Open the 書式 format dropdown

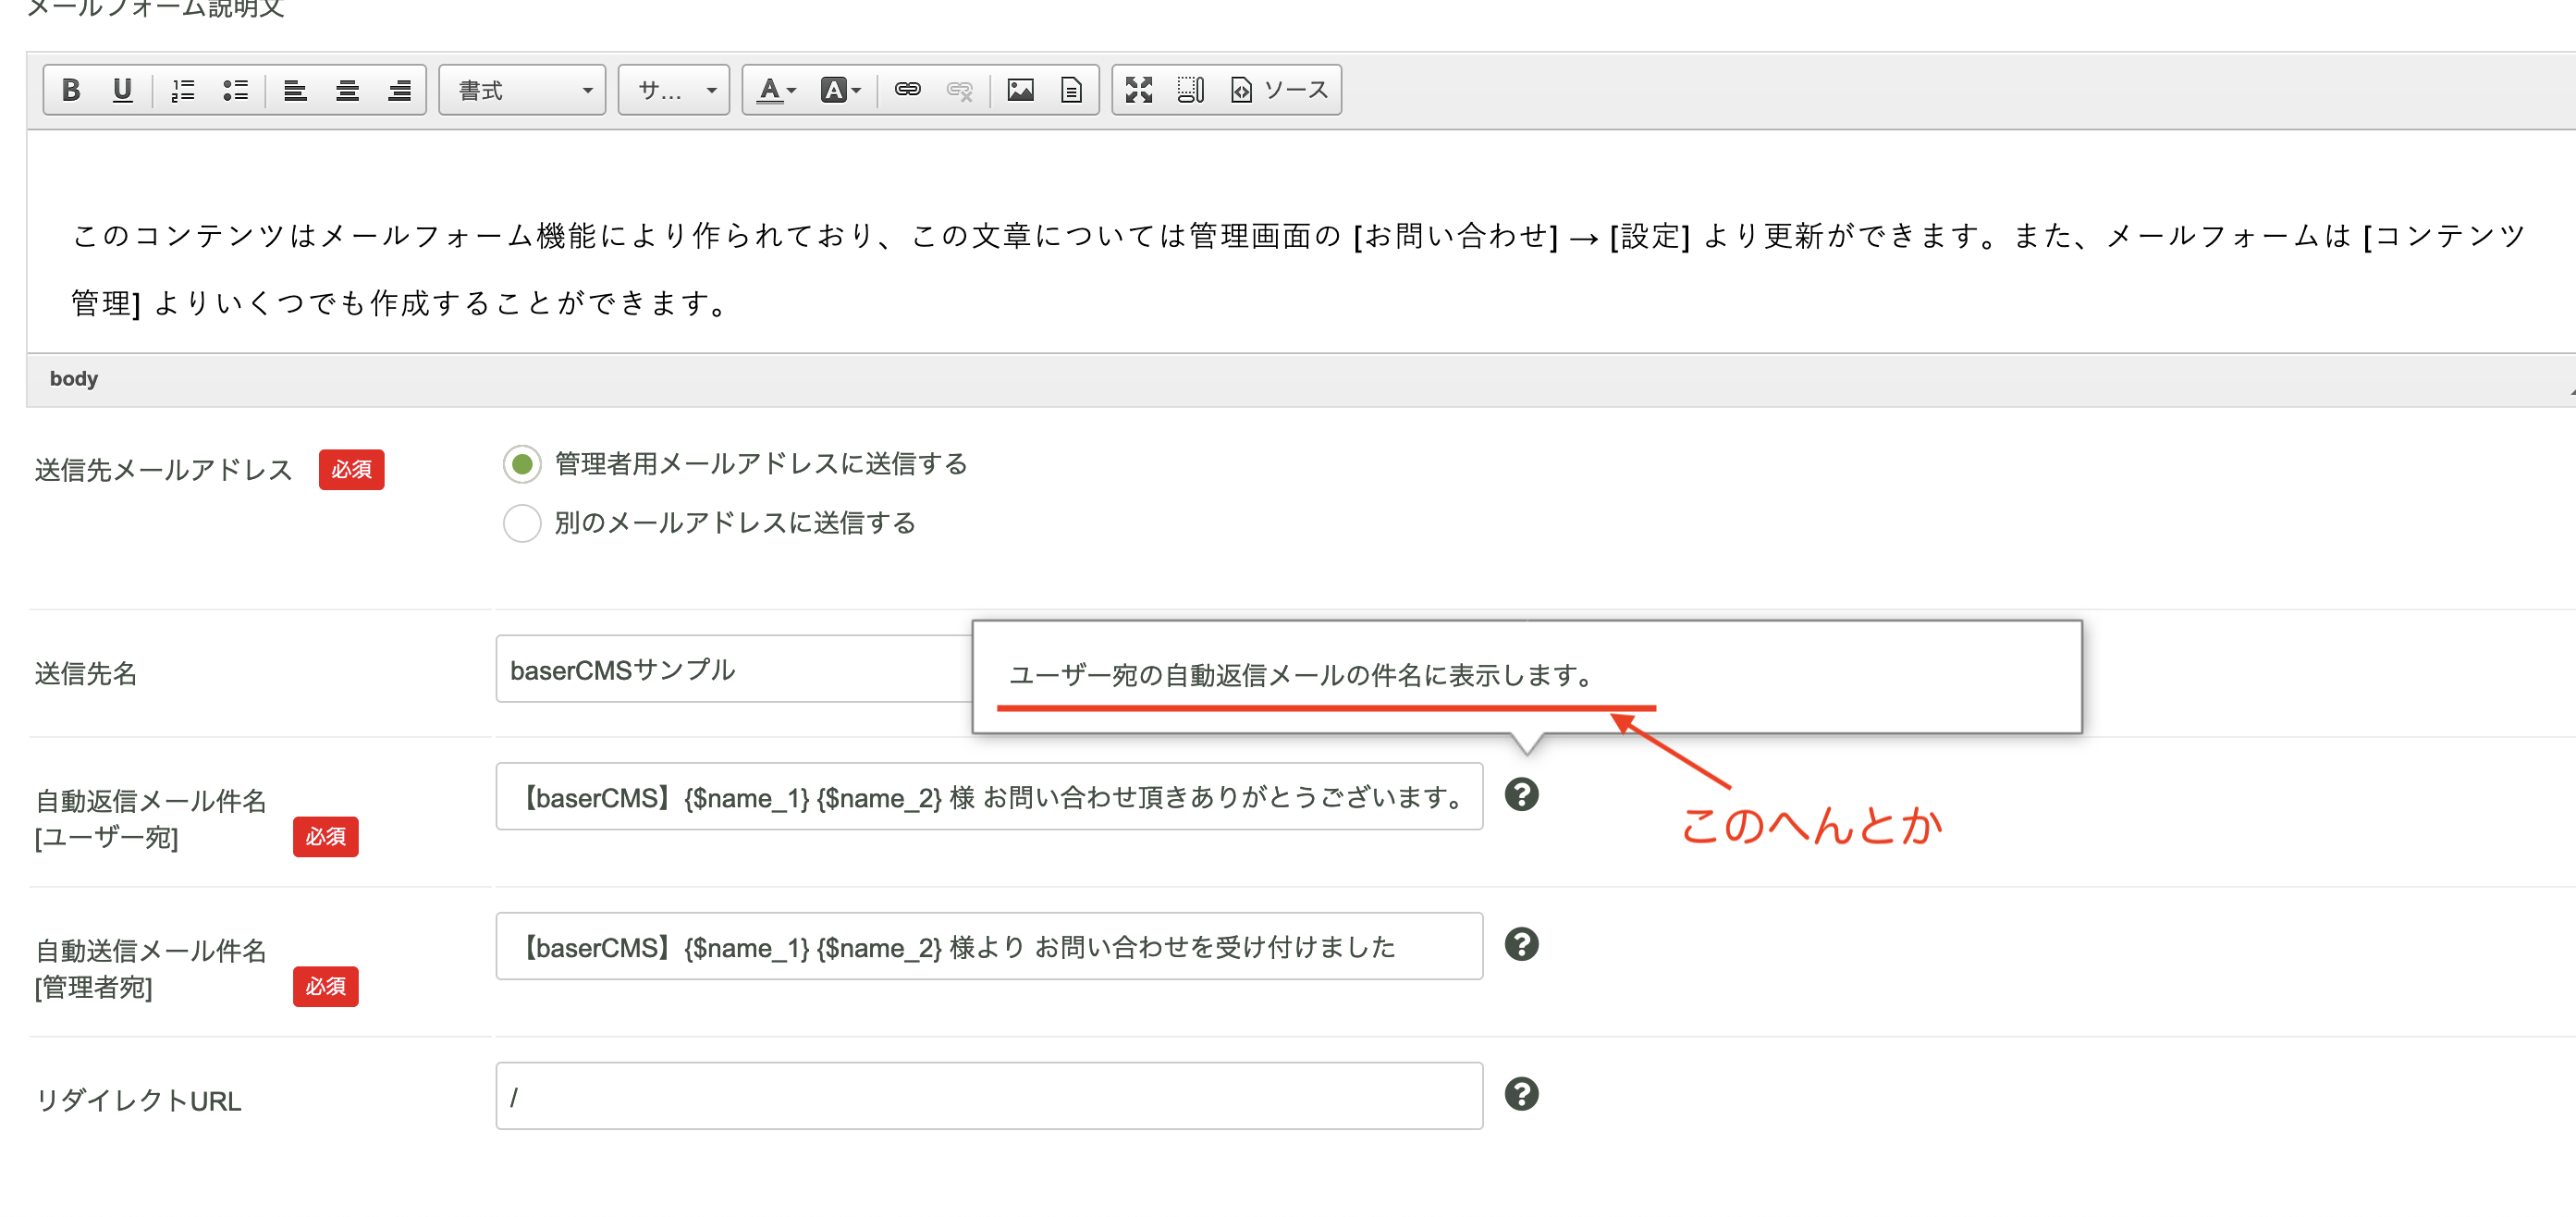pyautogui.click(x=520, y=89)
